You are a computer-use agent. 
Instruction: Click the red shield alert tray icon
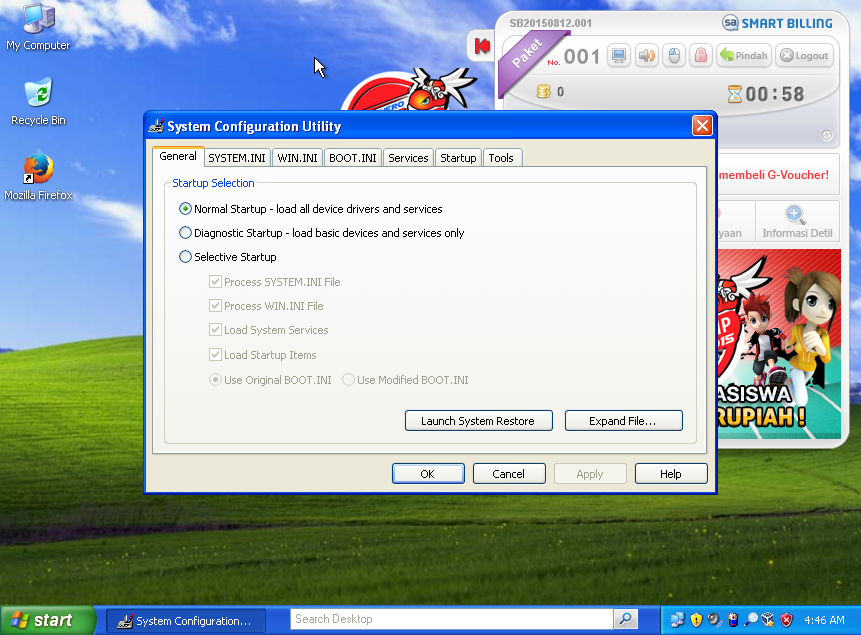[x=786, y=620]
